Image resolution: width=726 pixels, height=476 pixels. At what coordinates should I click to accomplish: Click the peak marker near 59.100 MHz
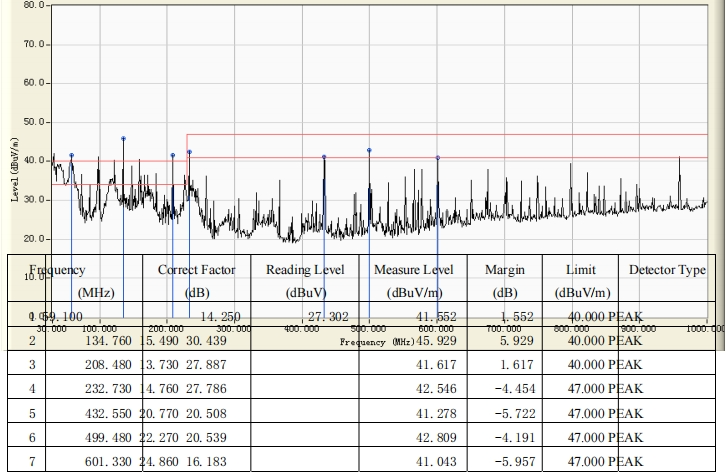[x=71, y=156]
